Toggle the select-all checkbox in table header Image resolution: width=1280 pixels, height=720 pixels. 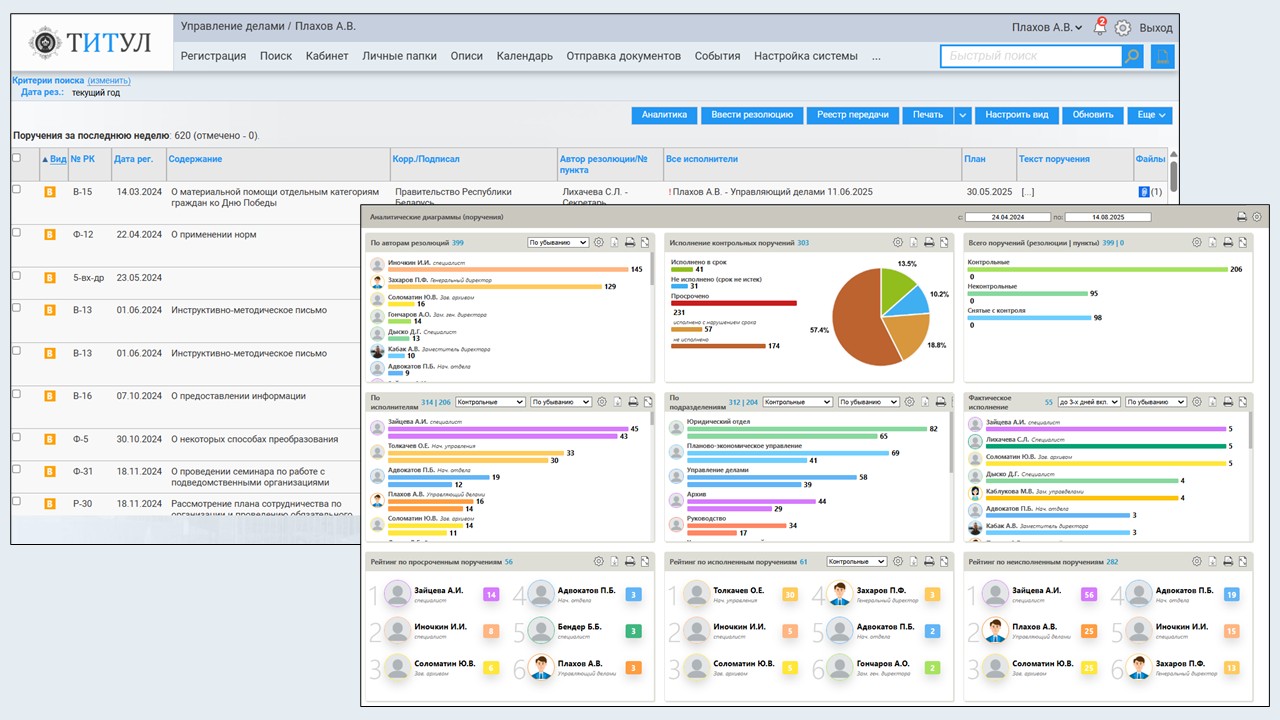pos(16,158)
